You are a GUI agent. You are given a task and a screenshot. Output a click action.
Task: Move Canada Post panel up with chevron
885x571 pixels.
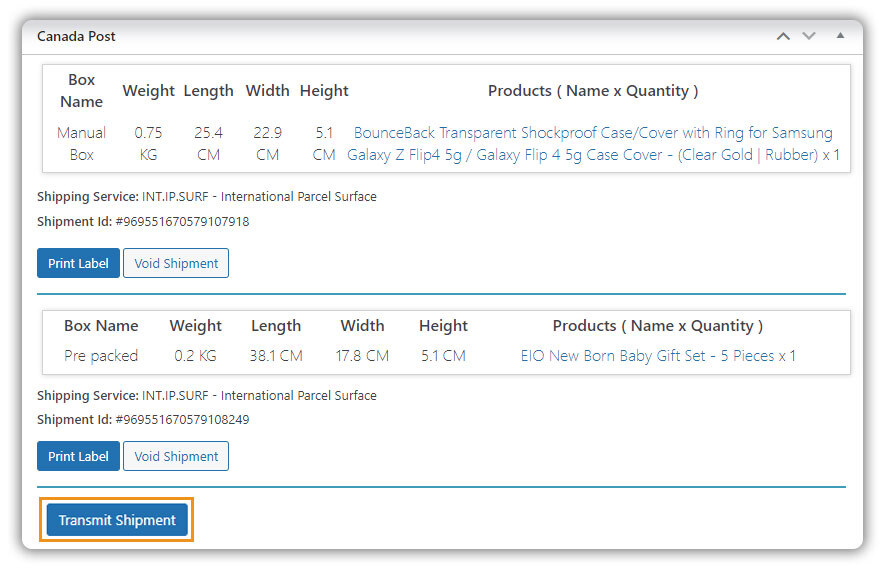tap(783, 36)
